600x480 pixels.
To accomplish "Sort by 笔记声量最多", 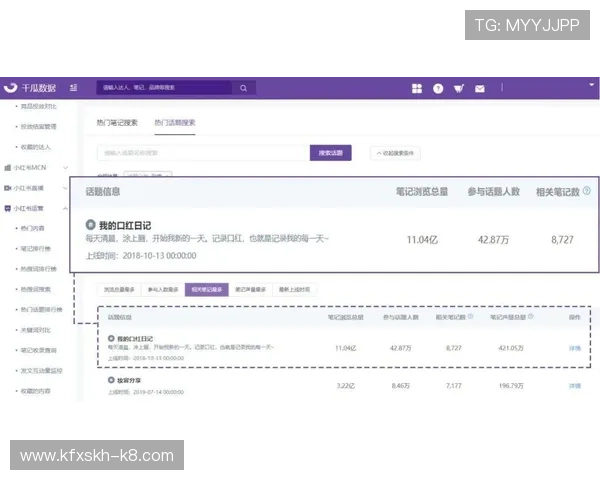I will point(250,289).
